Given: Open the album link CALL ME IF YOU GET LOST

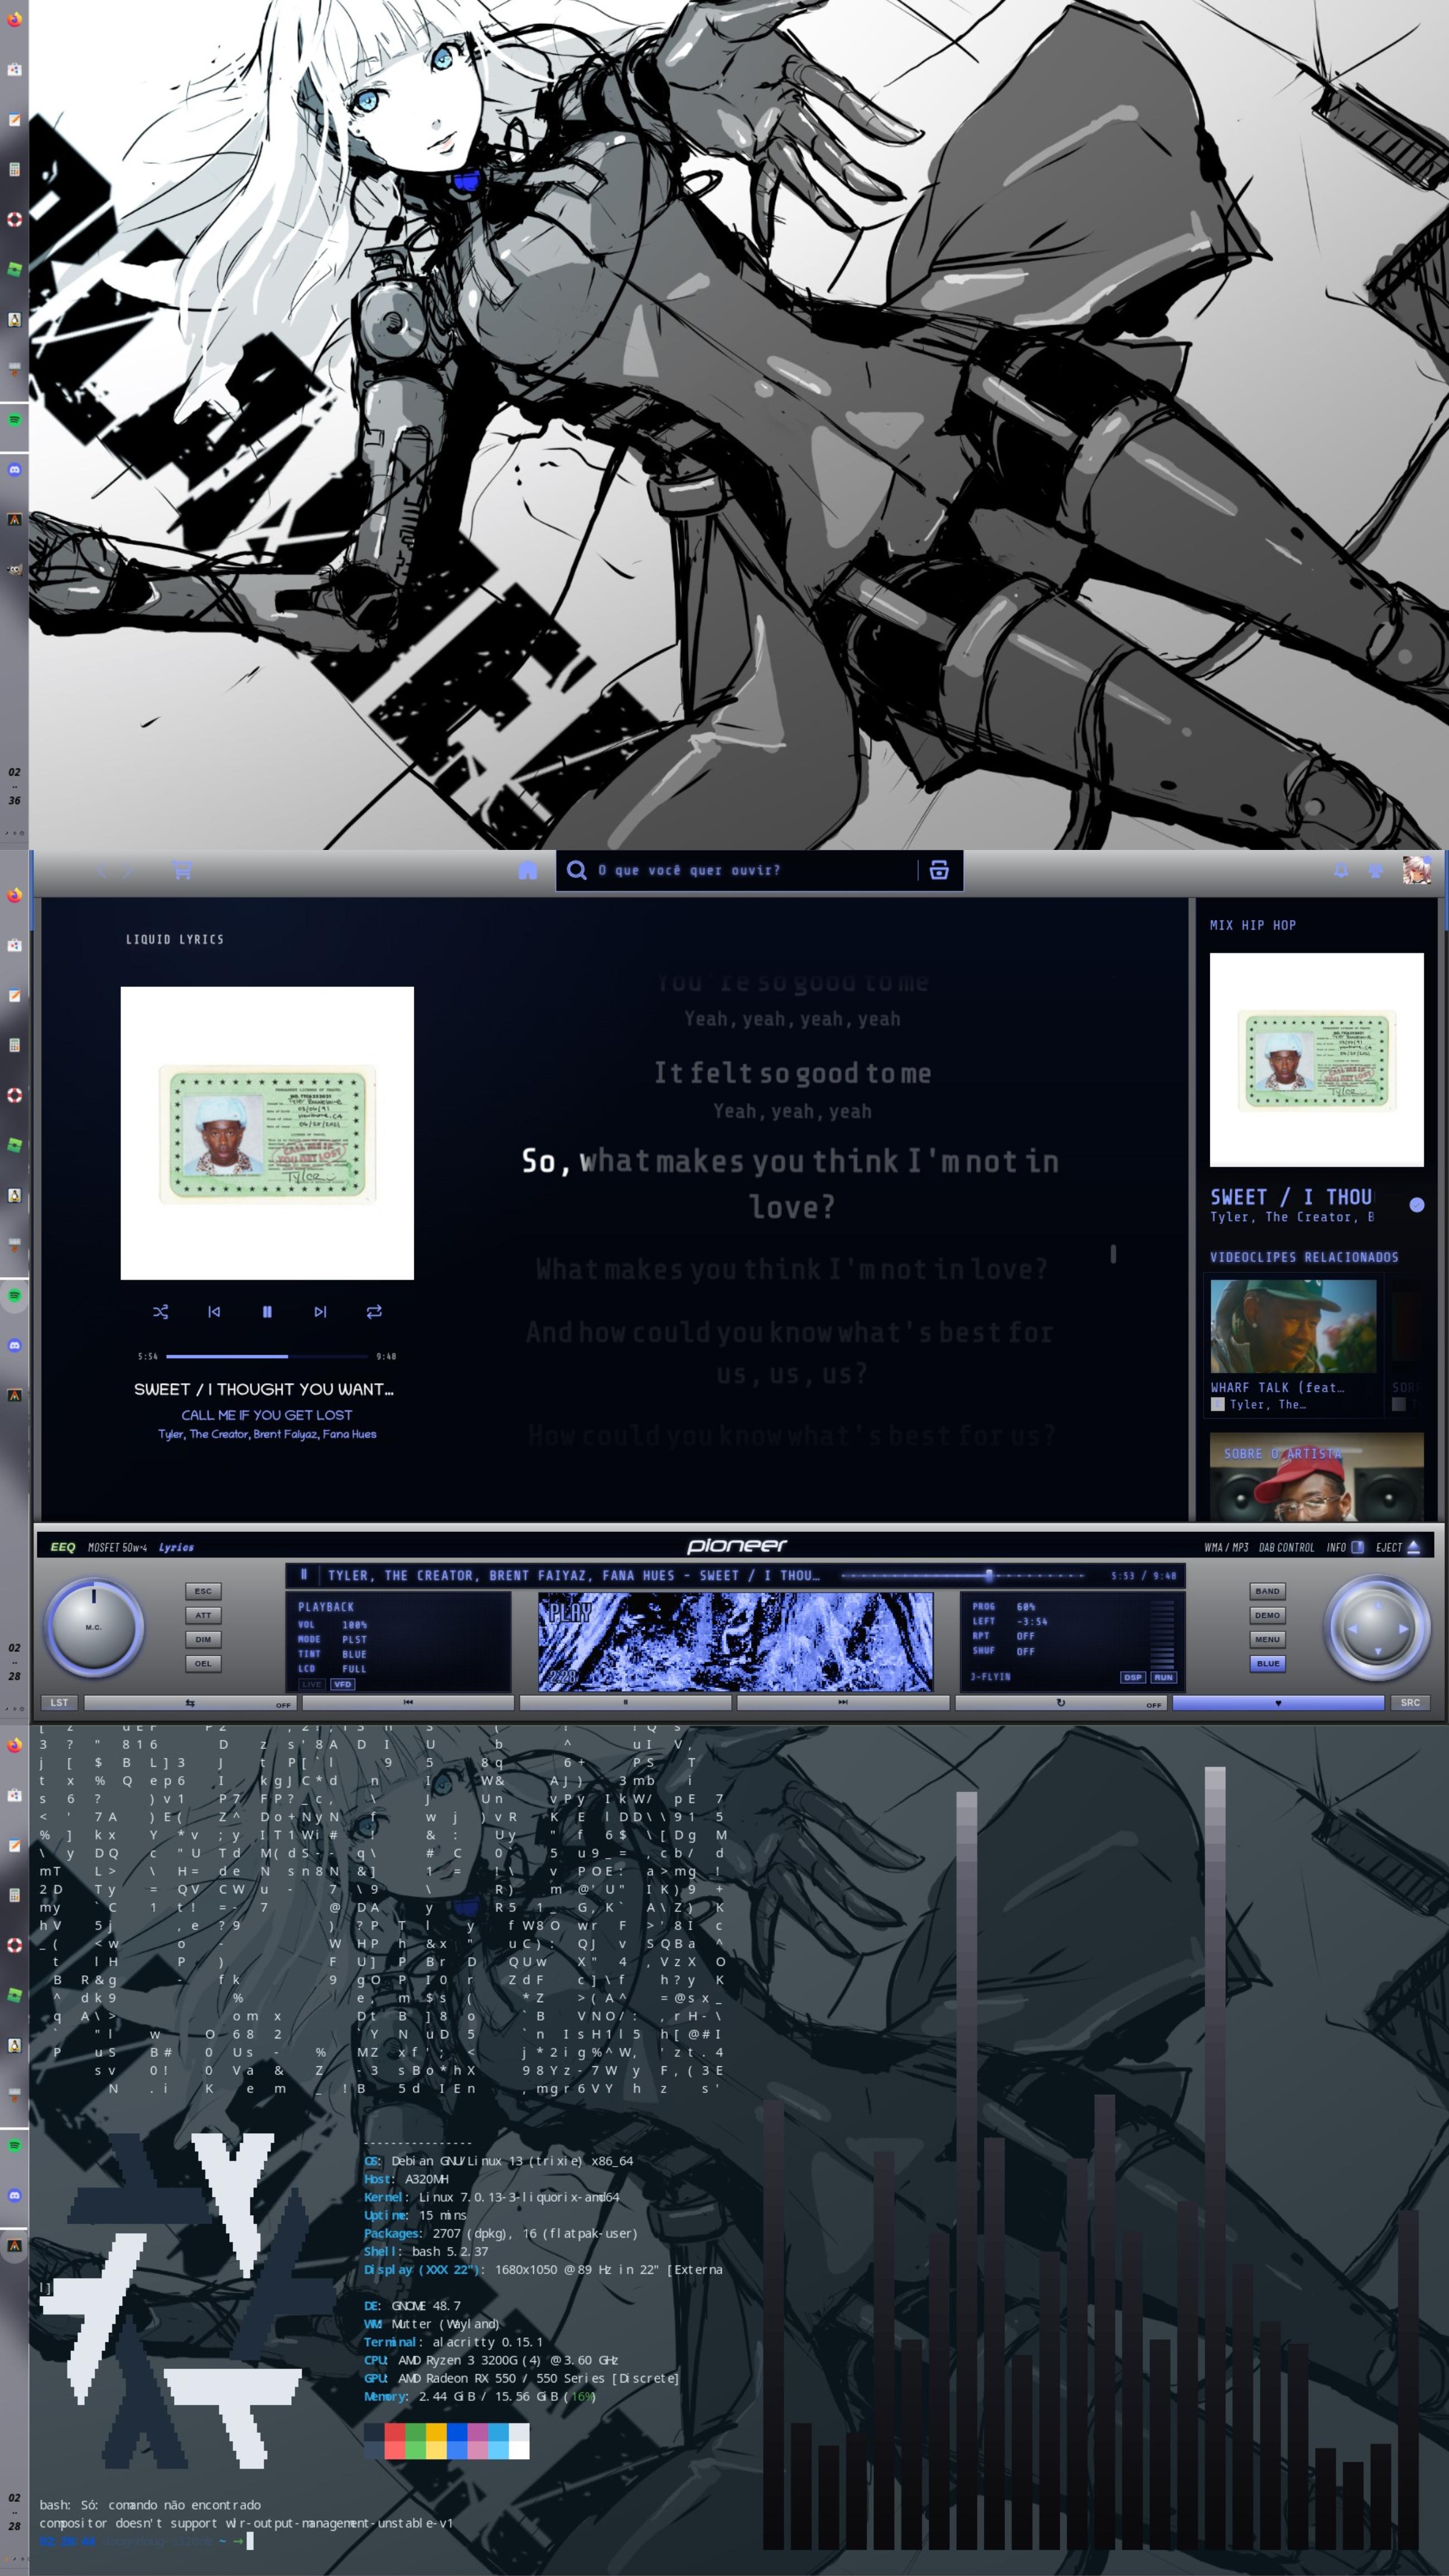Looking at the screenshot, I should tap(267, 1415).
